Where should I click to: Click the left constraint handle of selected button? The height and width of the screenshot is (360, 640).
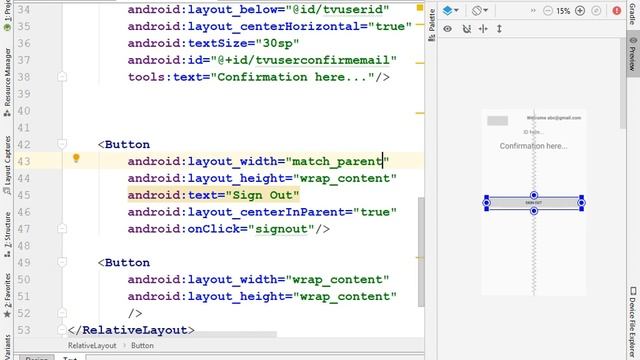point(486,202)
